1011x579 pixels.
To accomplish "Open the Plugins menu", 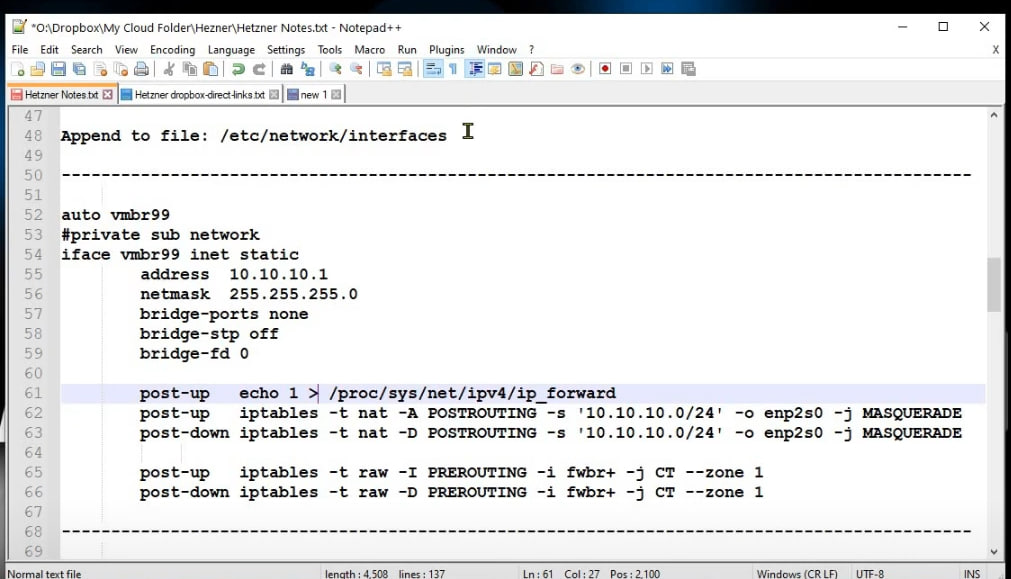I will coord(447,50).
